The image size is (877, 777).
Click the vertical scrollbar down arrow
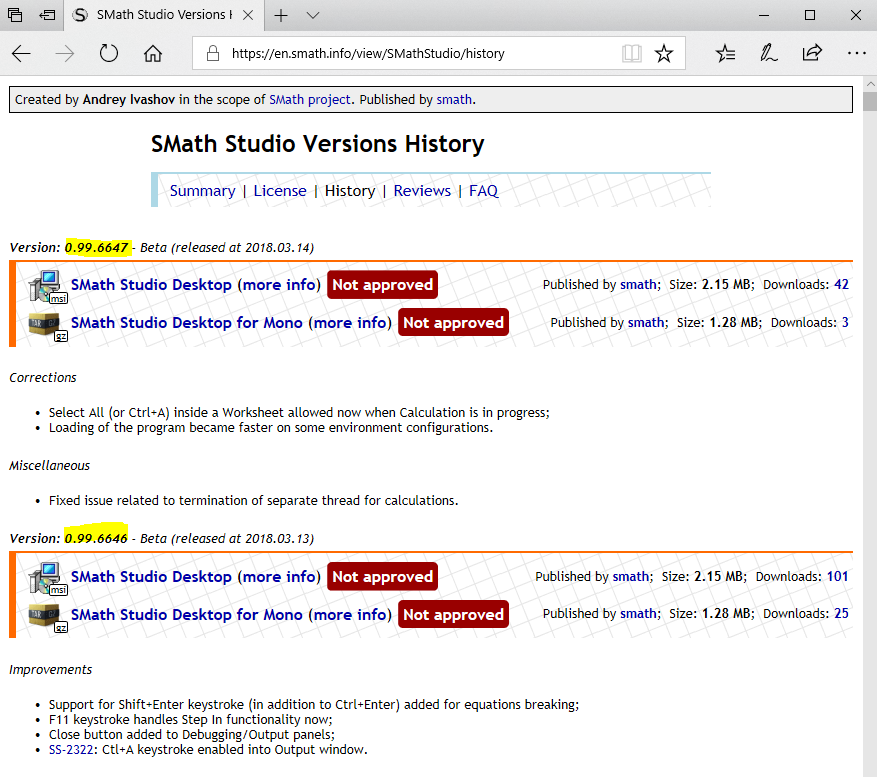point(868,768)
